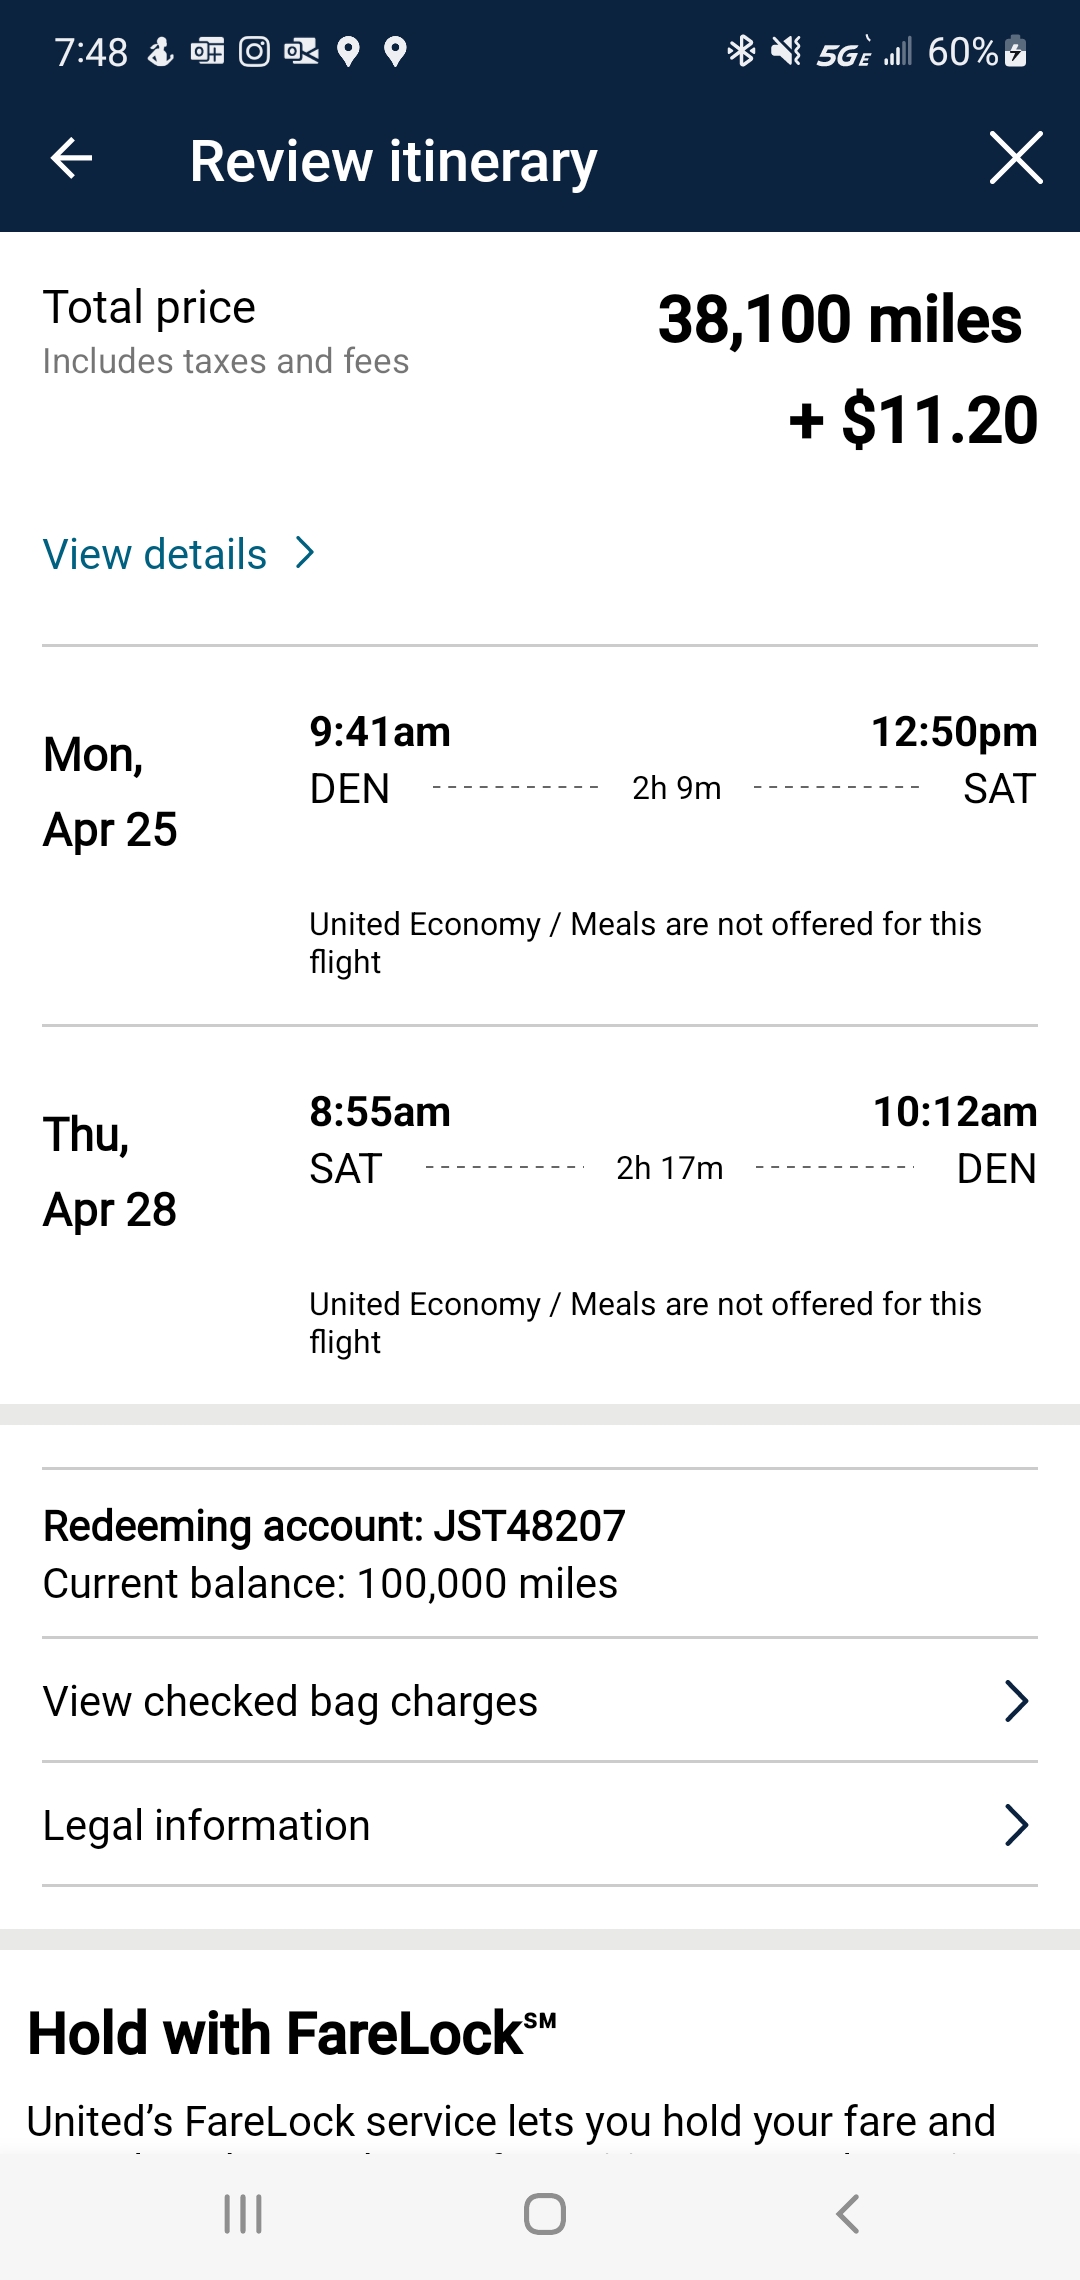The width and height of the screenshot is (1080, 2280).
Task: Expand View checked bag charges
Action: [540, 1701]
